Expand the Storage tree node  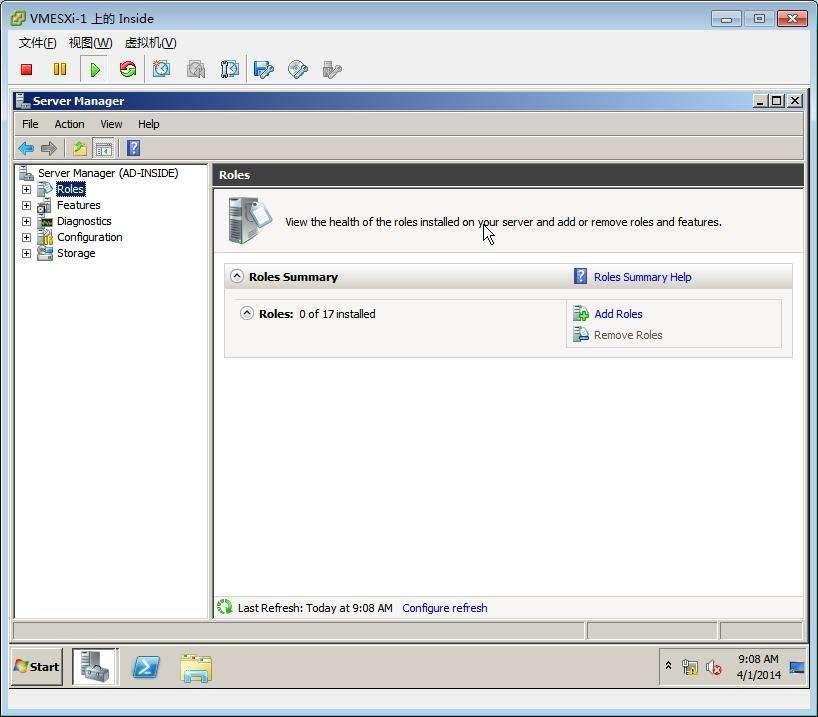pos(27,254)
